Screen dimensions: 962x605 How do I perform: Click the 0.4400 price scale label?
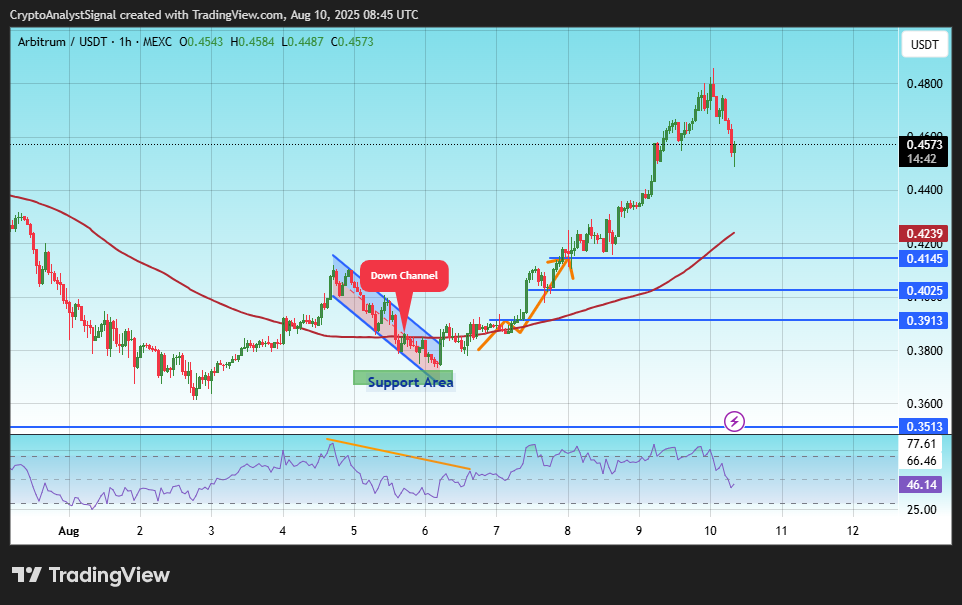(925, 190)
